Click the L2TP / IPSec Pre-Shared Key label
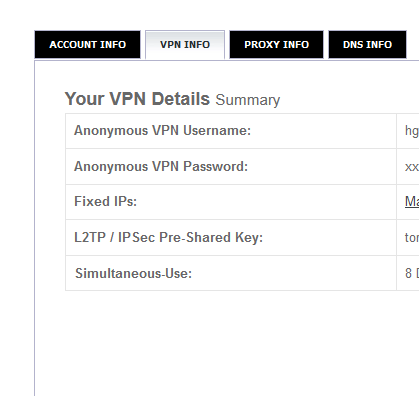The width and height of the screenshot is (419, 396). click(x=168, y=237)
